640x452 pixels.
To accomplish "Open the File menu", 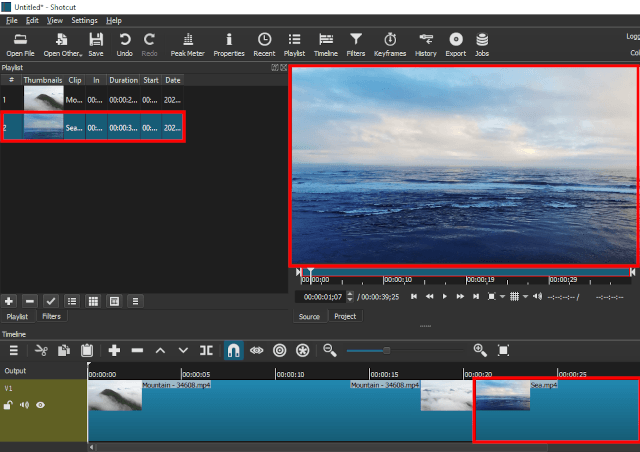I will (x=12, y=20).
